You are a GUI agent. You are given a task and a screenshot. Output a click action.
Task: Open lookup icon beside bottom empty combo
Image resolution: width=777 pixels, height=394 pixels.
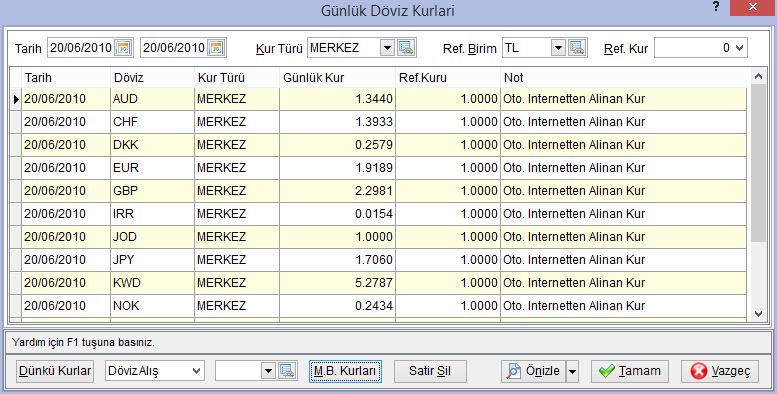288,371
